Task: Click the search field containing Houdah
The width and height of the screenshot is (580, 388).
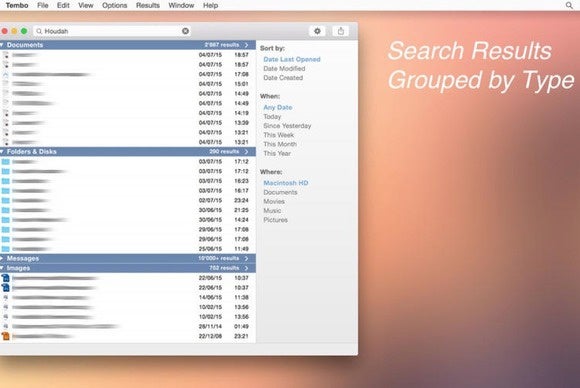Action: click(112, 31)
